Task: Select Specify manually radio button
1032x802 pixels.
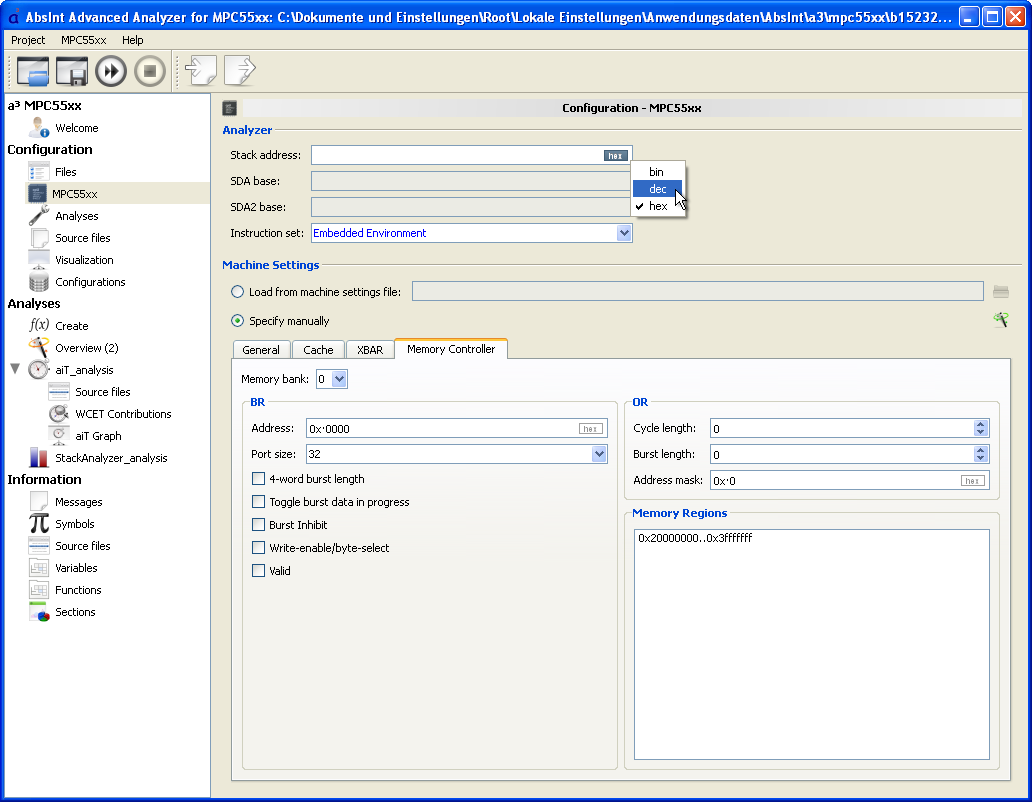Action: click(237, 320)
